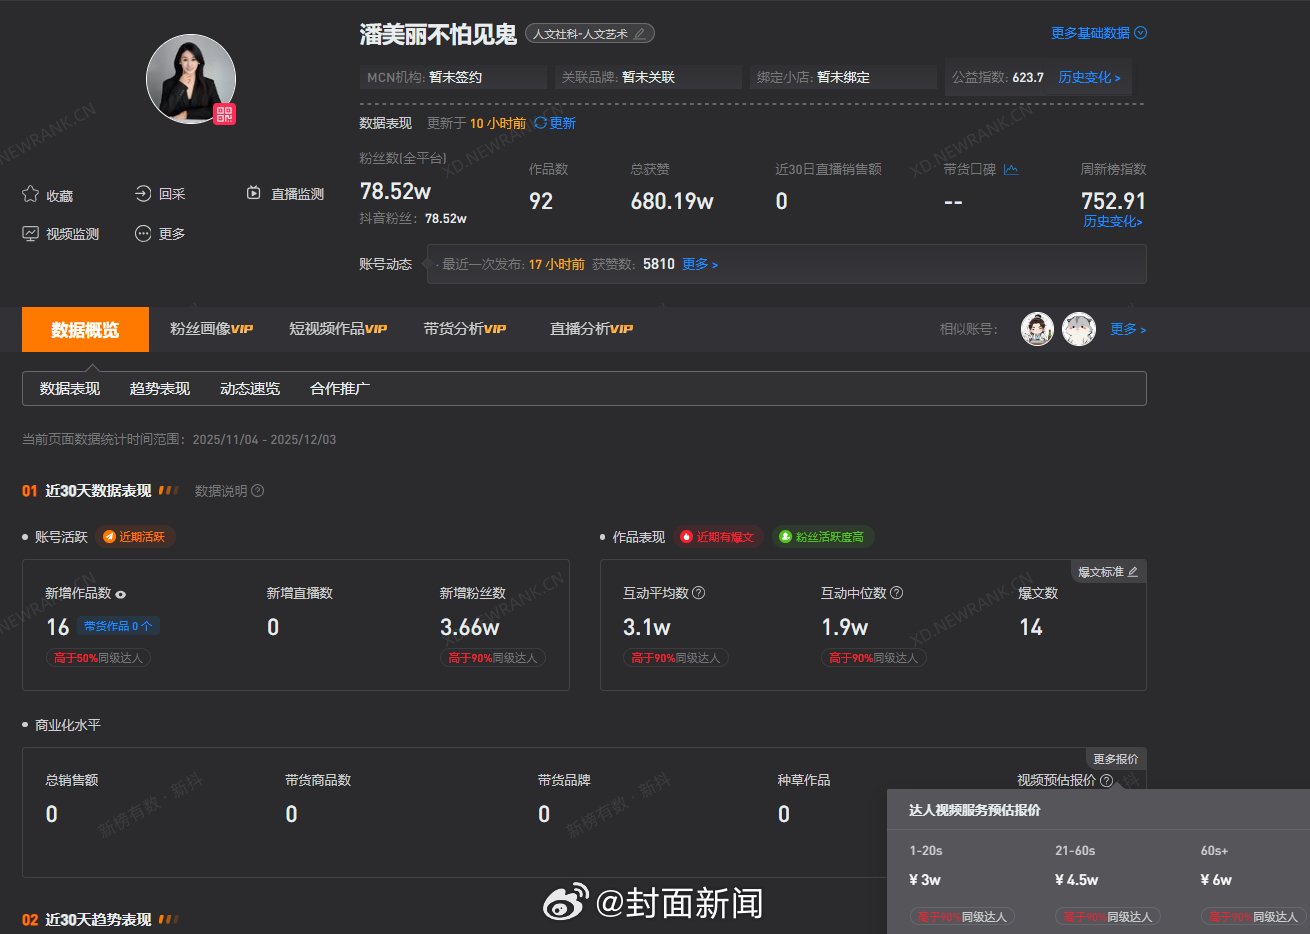Click the refresh icon beside 更新
1310x934 pixels.
[540, 124]
